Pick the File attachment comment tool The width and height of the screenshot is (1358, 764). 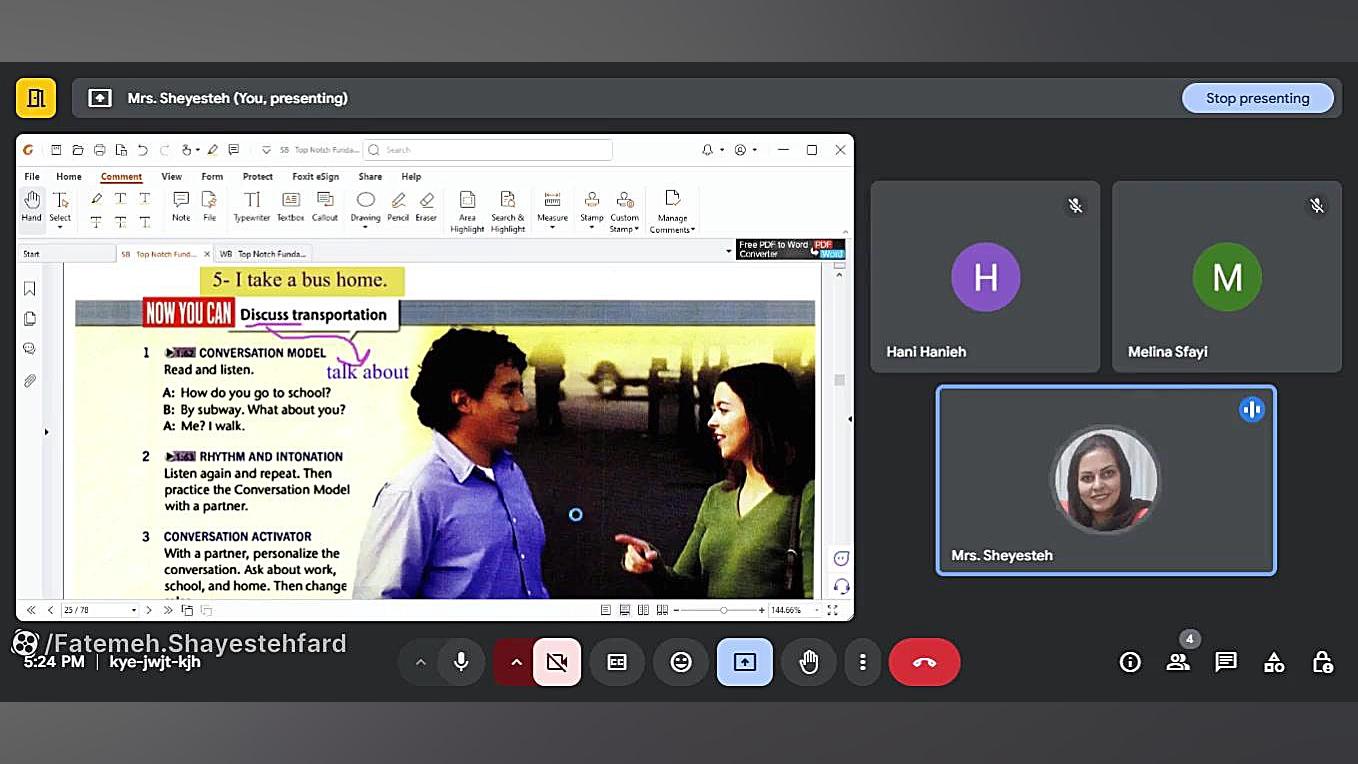pyautogui.click(x=209, y=206)
